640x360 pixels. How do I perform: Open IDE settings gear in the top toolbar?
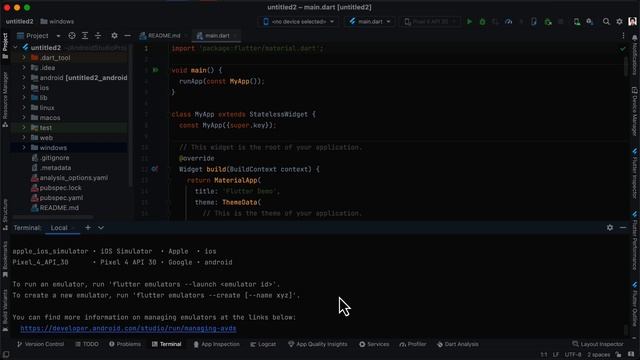[x=620, y=21]
